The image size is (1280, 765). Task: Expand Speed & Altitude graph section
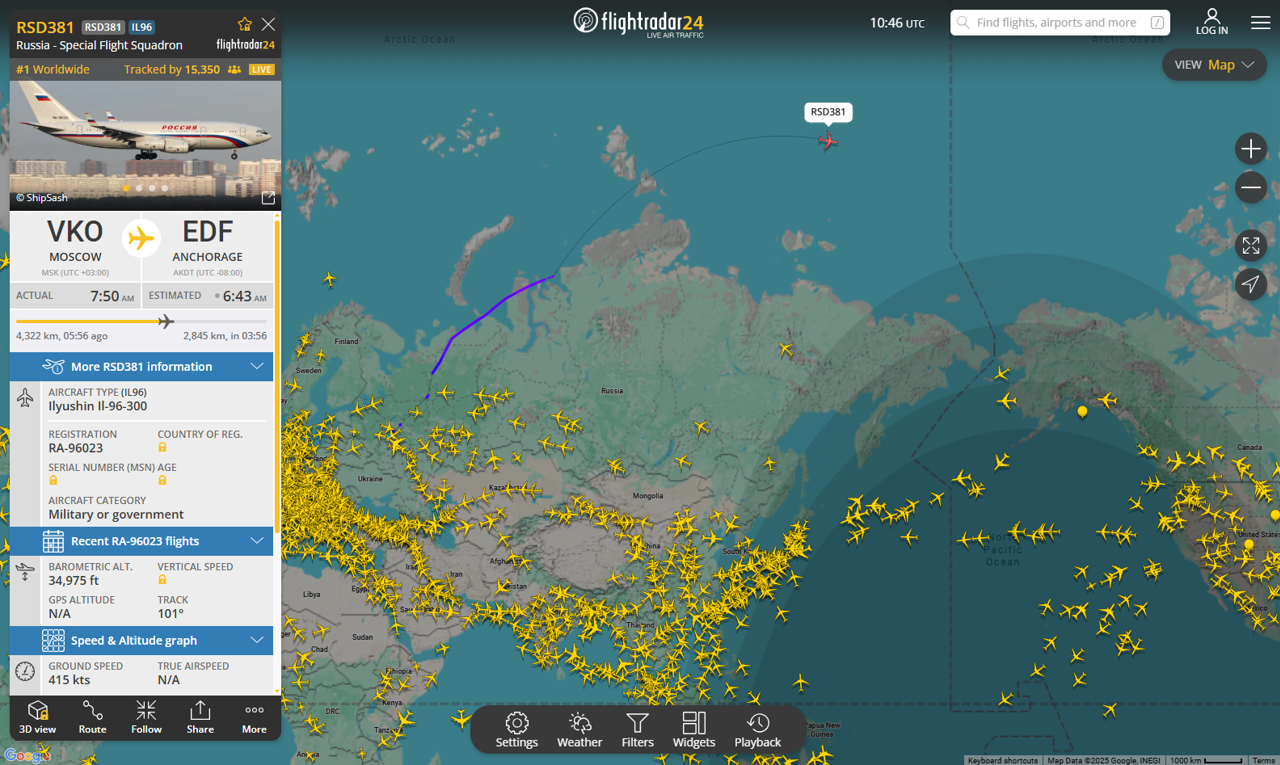(x=141, y=640)
